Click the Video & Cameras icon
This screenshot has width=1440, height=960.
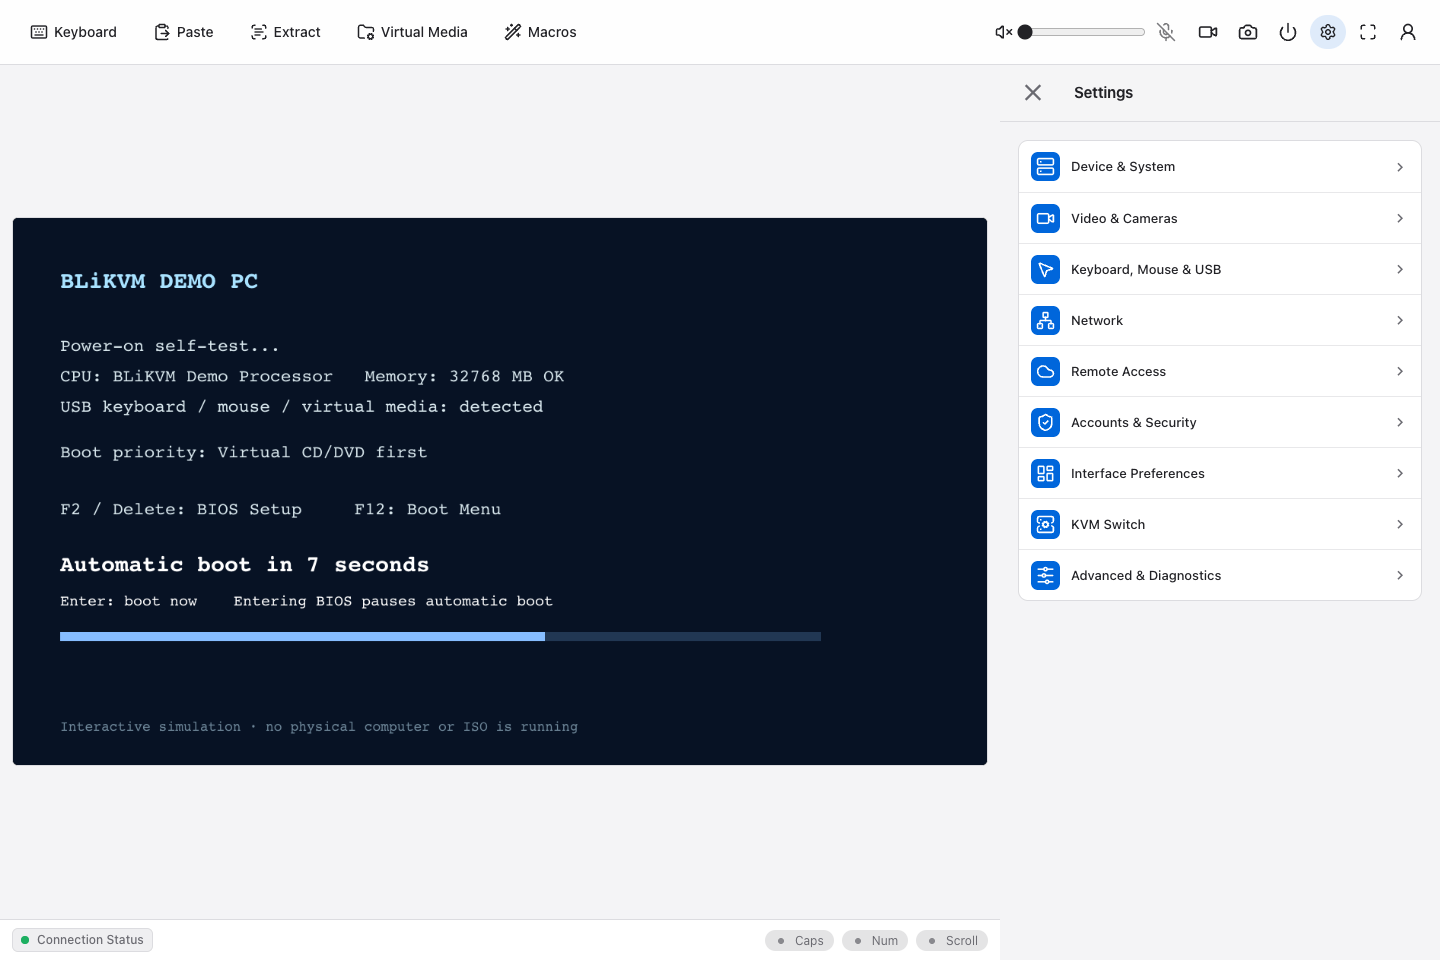[x=1045, y=218]
